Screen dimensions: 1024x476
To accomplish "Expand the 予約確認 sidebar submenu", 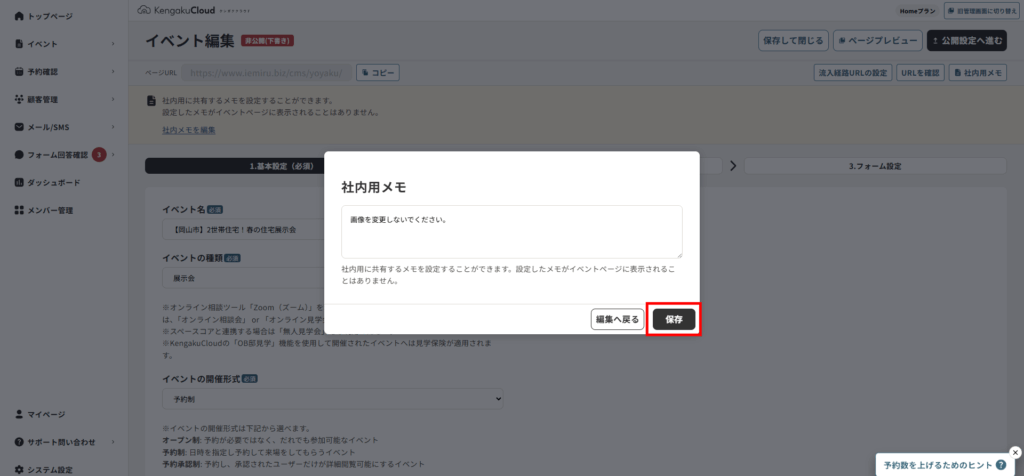I will tap(113, 72).
